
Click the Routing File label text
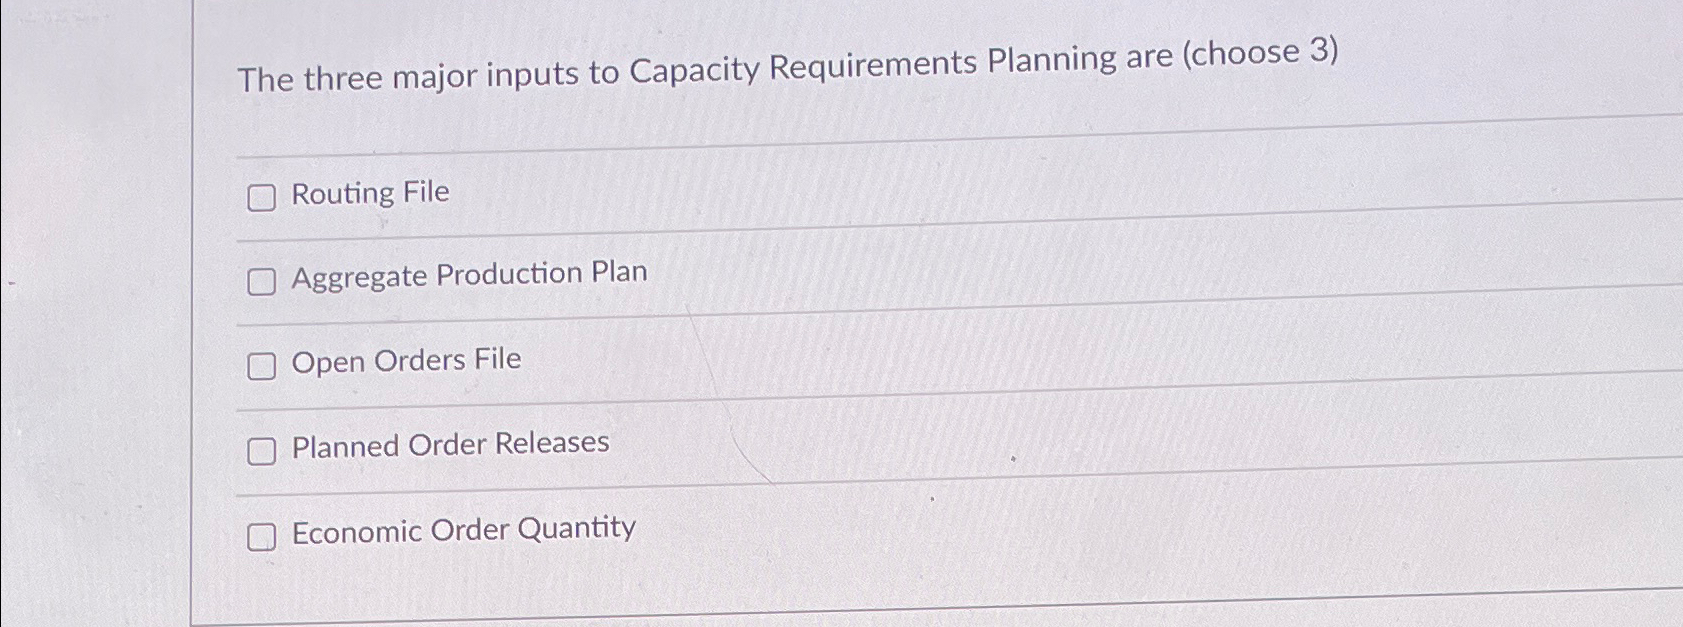coord(370,192)
